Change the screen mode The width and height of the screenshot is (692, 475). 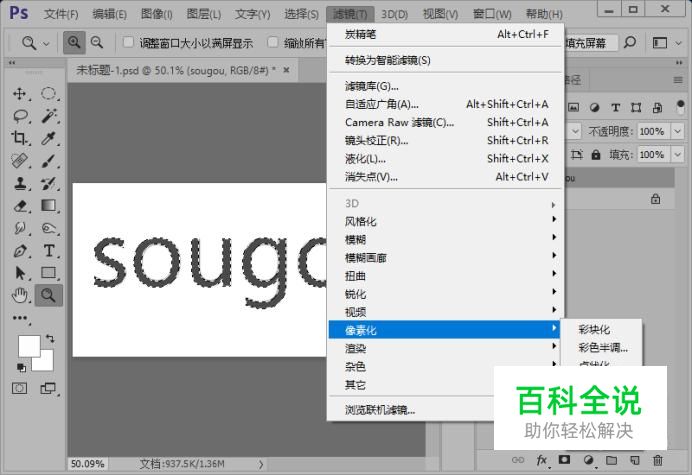pos(48,388)
